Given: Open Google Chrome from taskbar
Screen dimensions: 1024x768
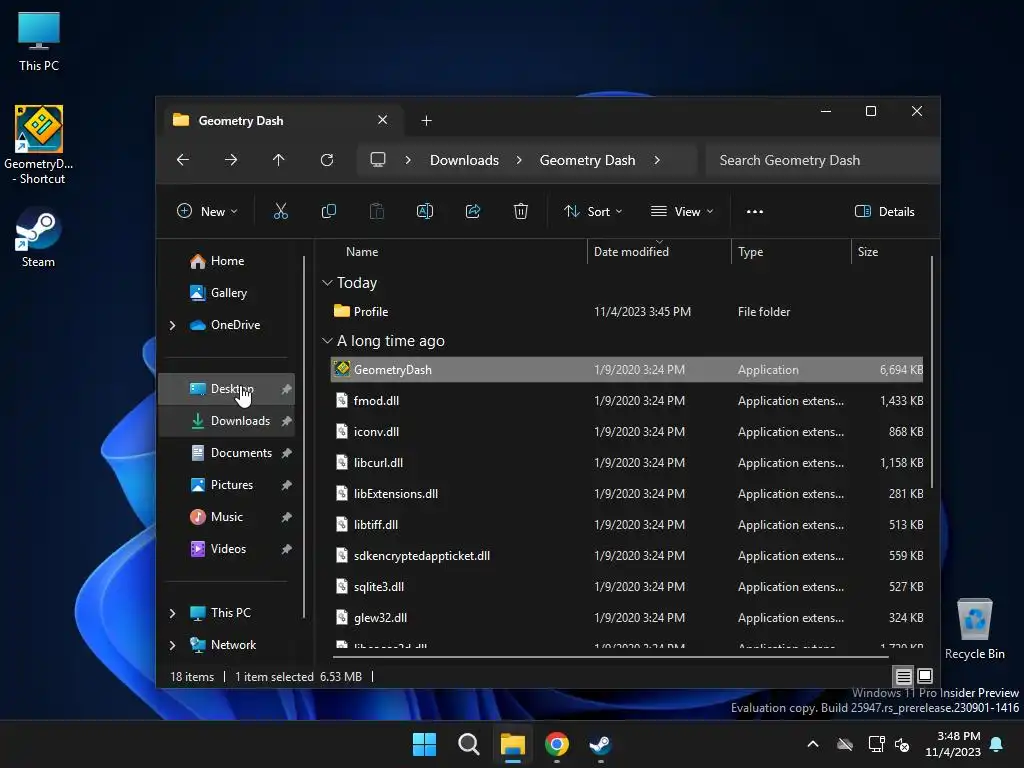Looking at the screenshot, I should point(556,744).
